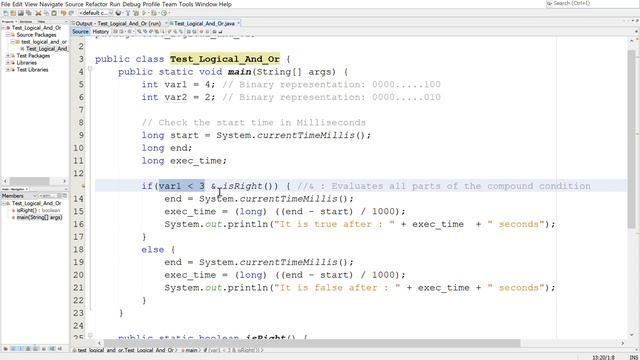Click the red Start Macro Recording icon
Image resolution: width=640 pixels, height=360 pixels.
[x=202, y=31]
